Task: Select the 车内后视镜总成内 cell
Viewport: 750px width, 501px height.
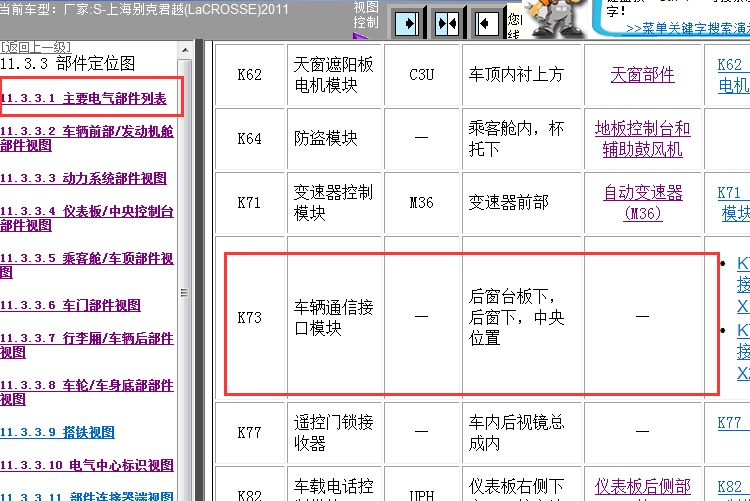Action: click(521, 433)
